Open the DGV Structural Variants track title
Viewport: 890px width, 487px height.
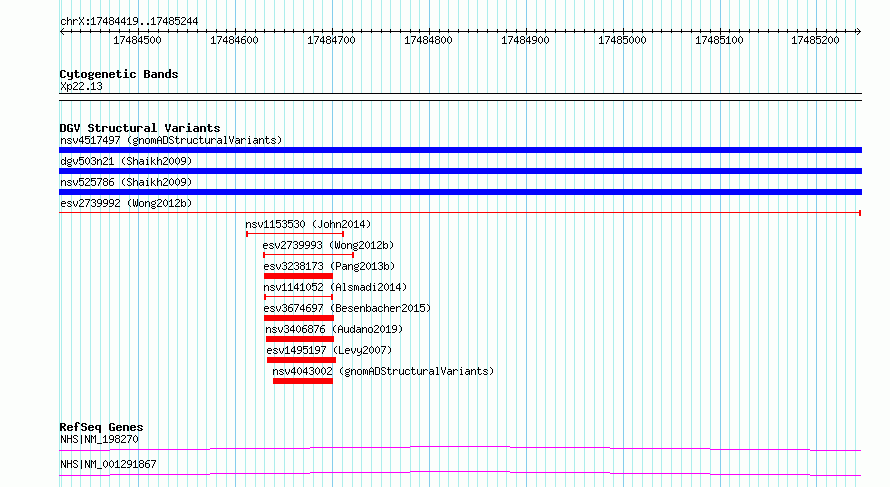point(140,128)
